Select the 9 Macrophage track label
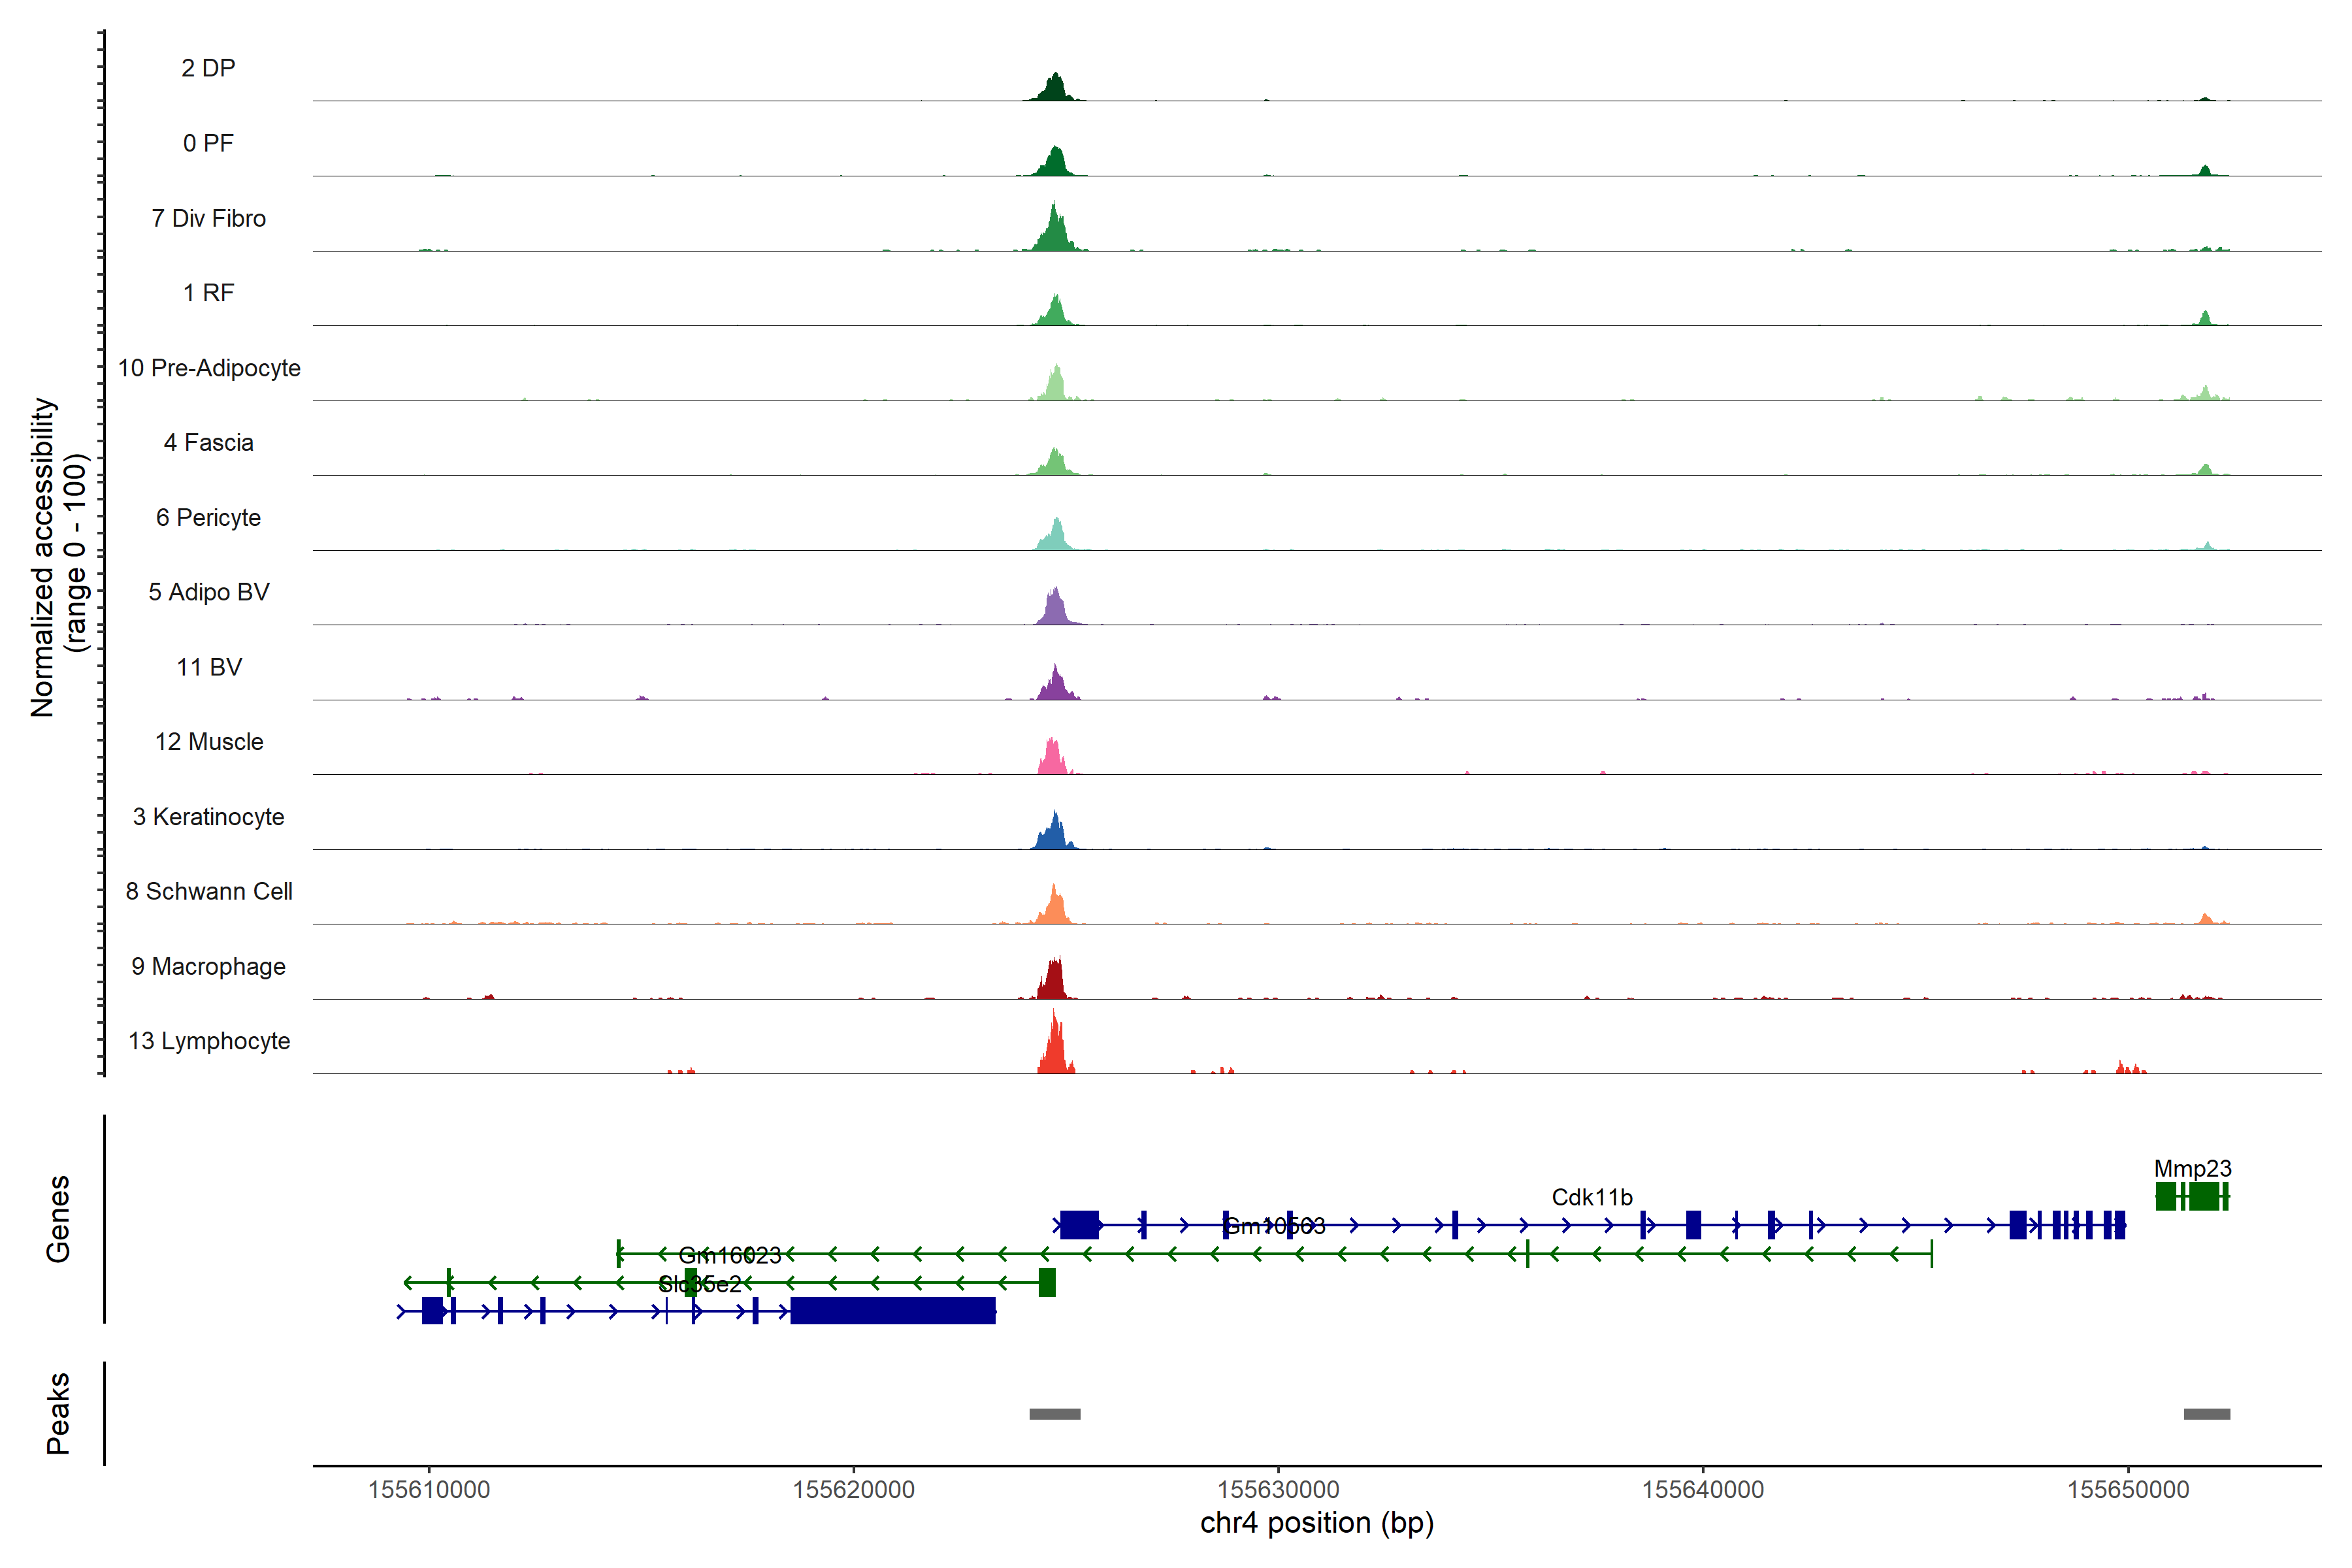Screen dimensions: 2352x1568 [208, 966]
